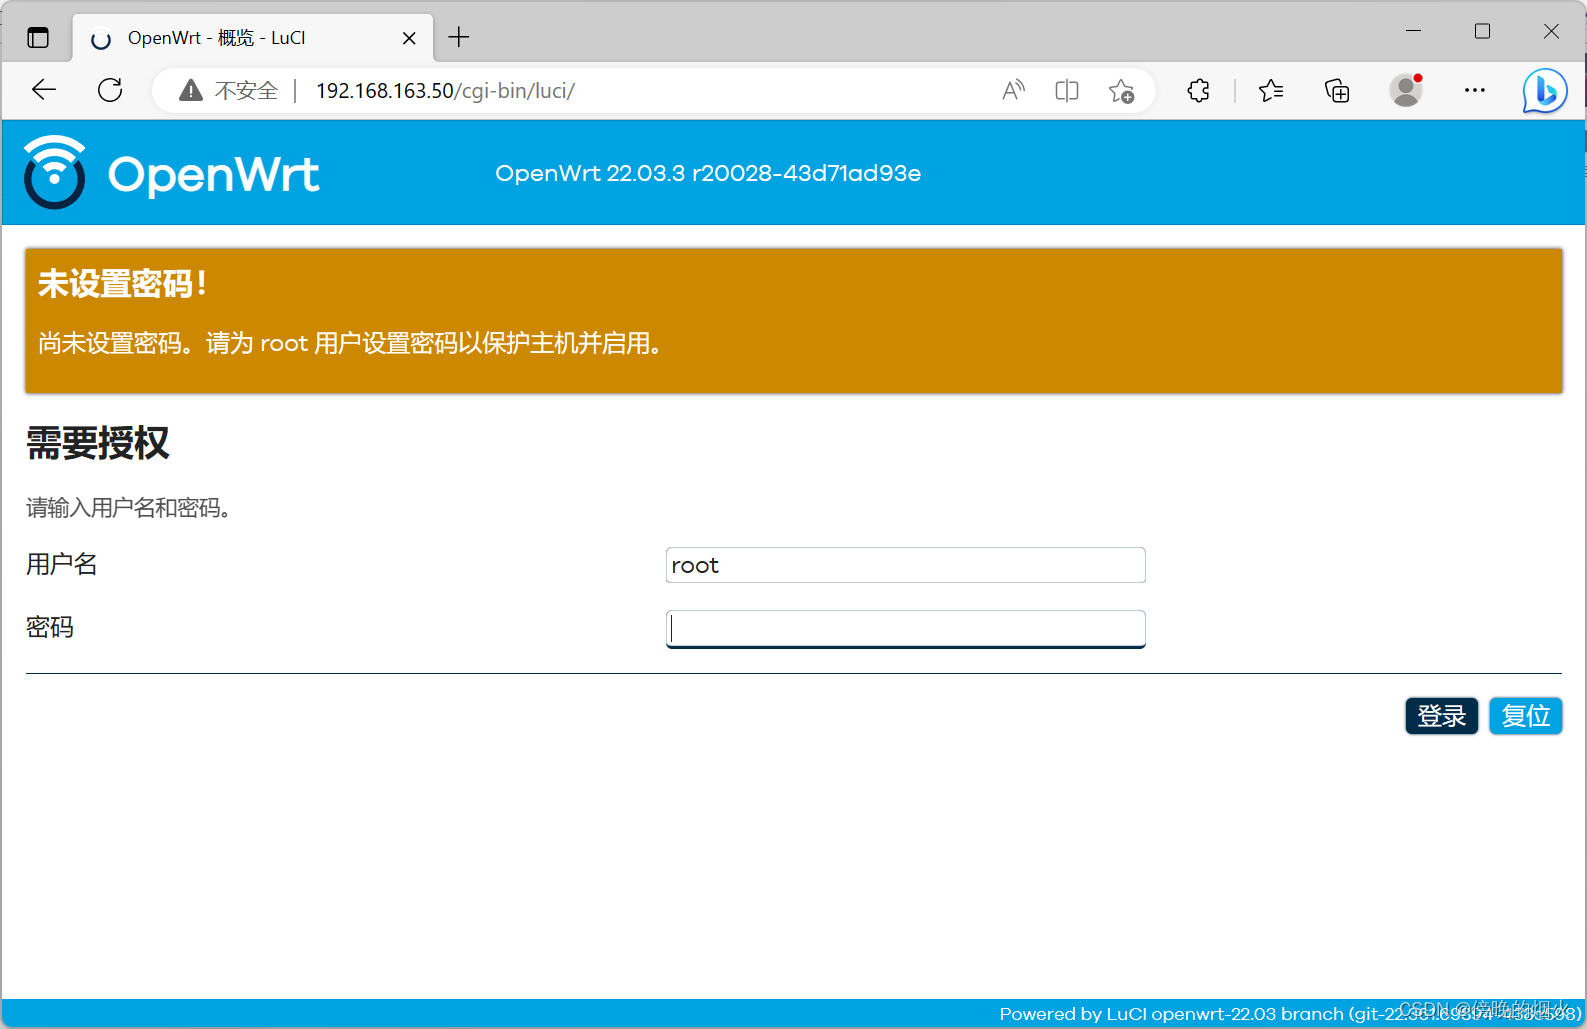This screenshot has width=1587, height=1029.
Task: Click the browser back arrow
Action: [44, 90]
